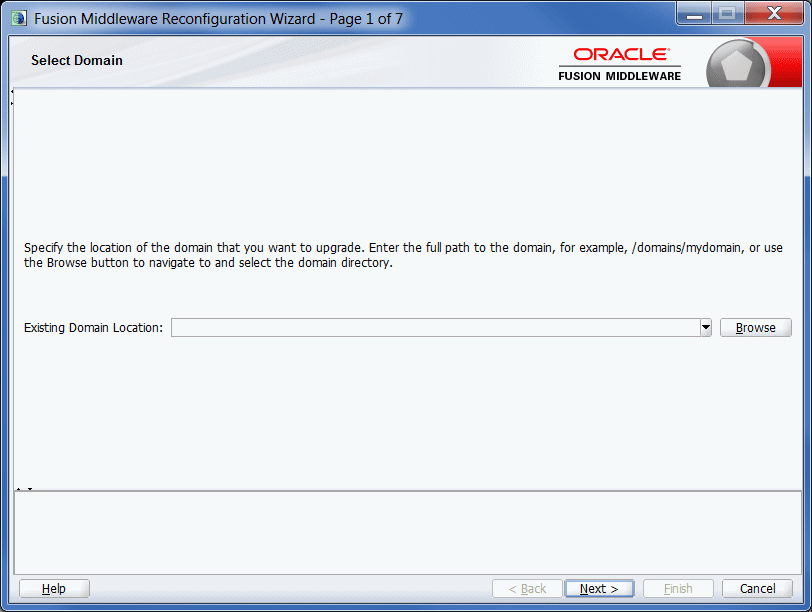Viewport: 812px width, 612px height.
Task: Click the 'Existing Domain Location:' label
Action: click(93, 328)
